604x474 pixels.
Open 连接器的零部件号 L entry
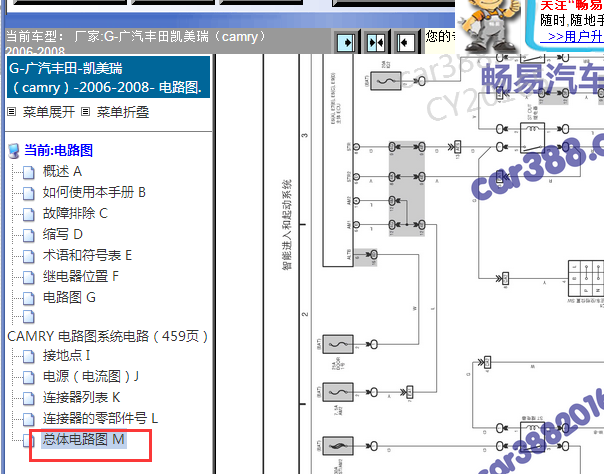click(100, 418)
